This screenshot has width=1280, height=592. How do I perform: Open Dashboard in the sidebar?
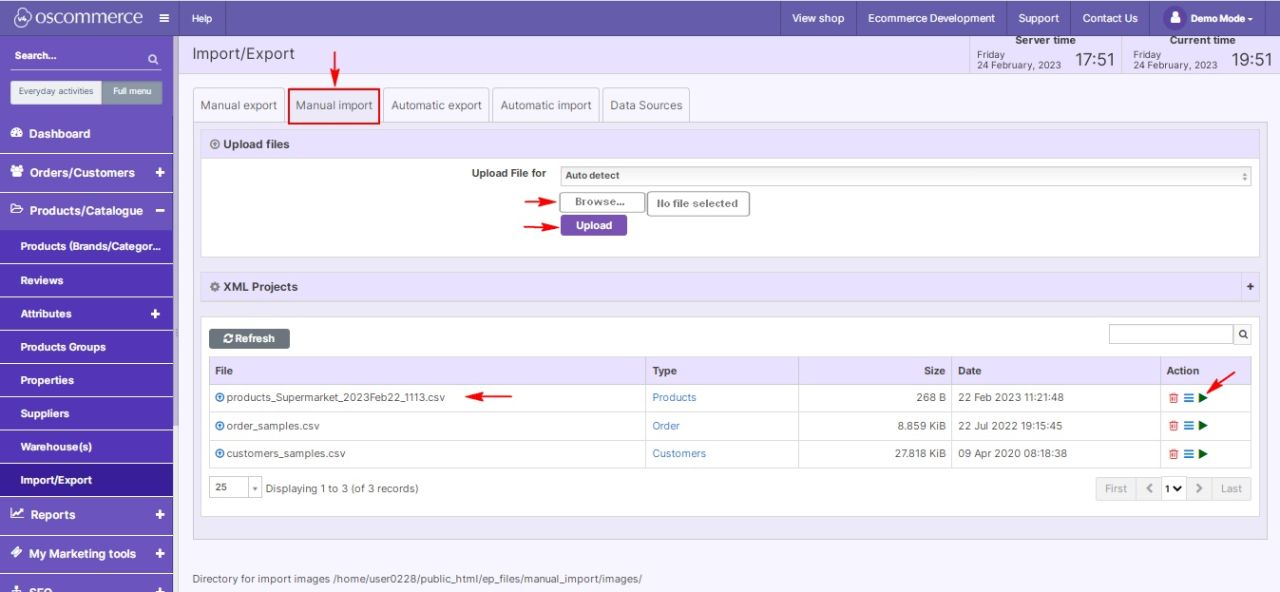(x=86, y=134)
